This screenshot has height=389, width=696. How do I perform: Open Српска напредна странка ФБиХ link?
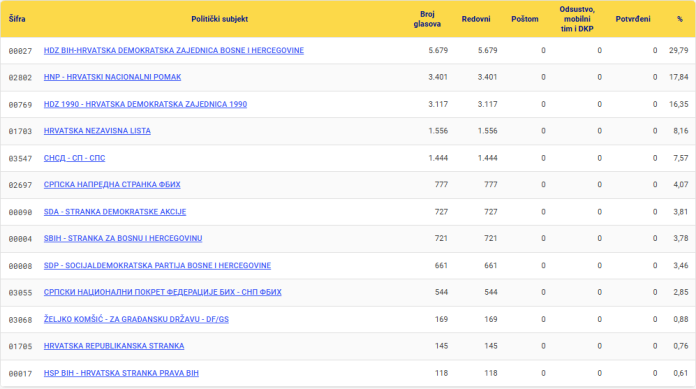point(112,185)
